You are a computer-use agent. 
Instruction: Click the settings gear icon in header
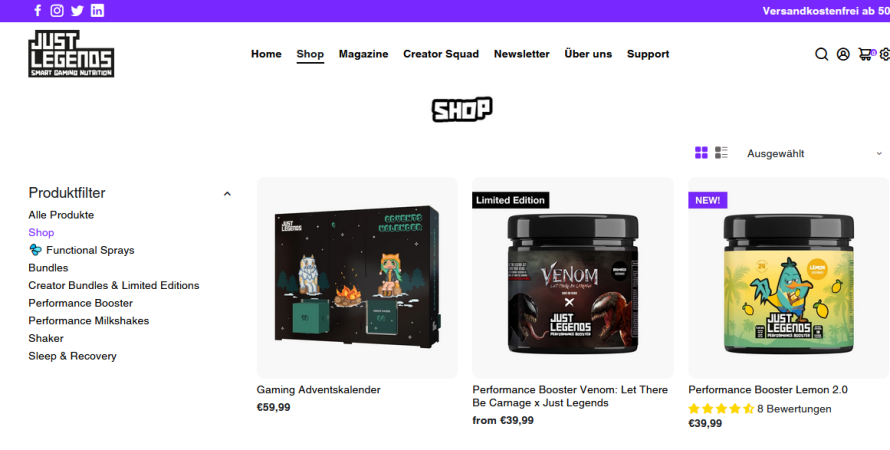tap(884, 54)
